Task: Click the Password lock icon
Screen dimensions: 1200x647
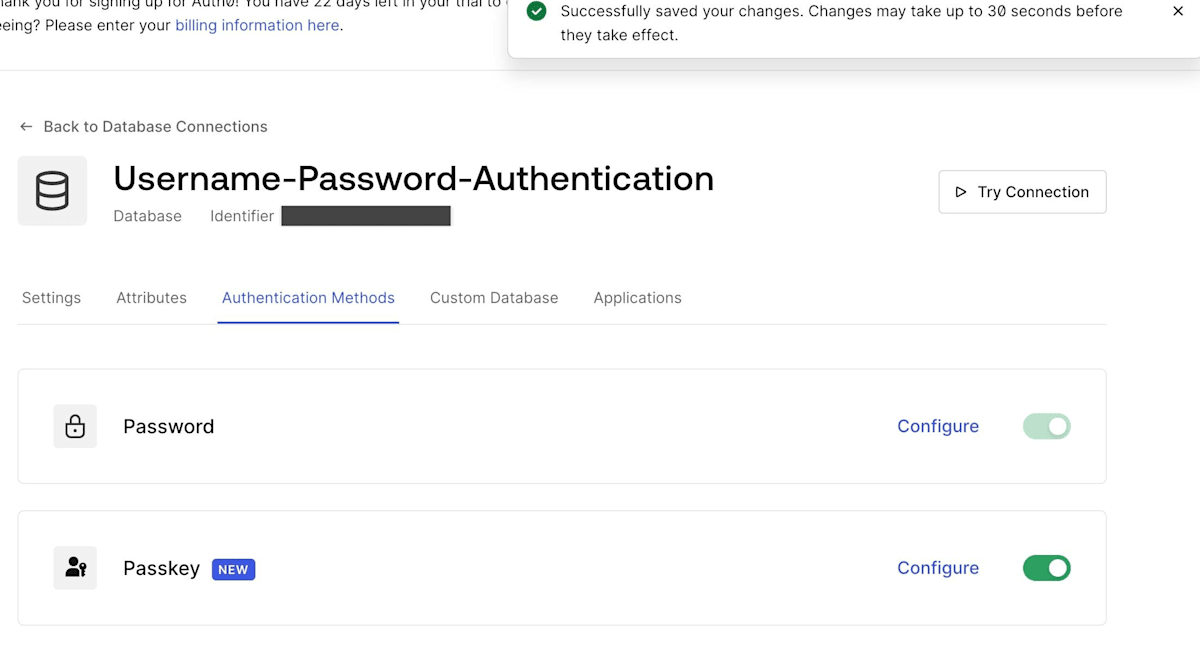Action: click(x=75, y=426)
